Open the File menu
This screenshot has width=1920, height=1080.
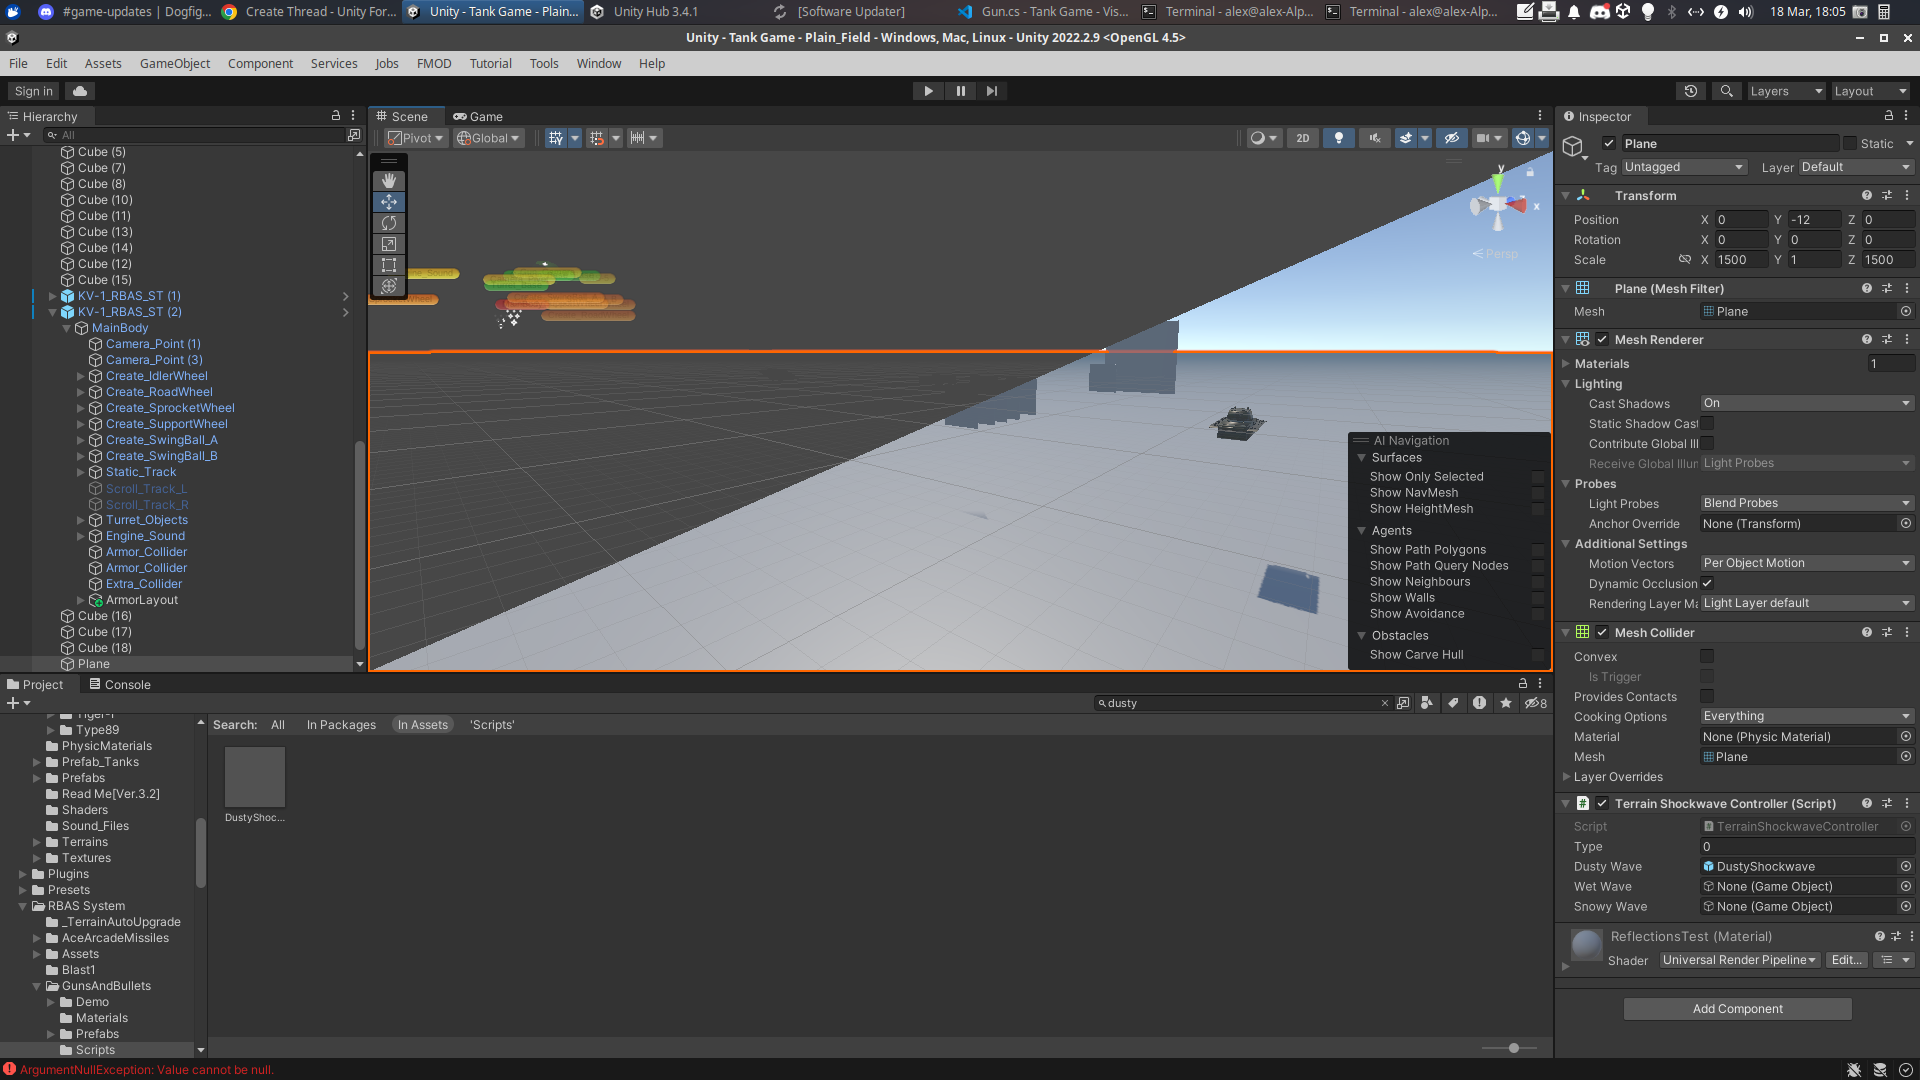coord(18,63)
